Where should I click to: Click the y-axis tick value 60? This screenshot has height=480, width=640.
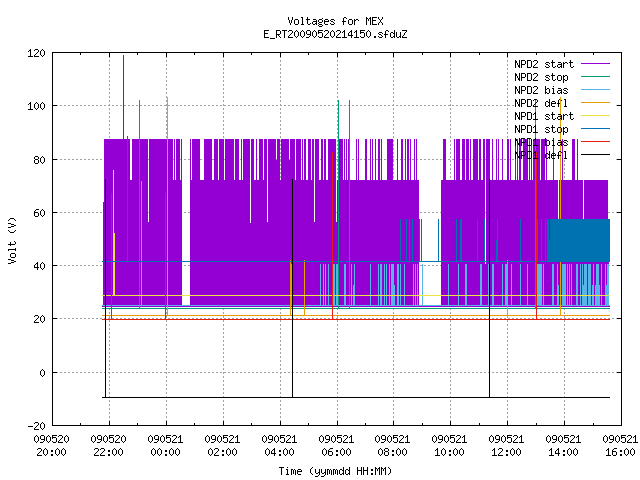pyautogui.click(x=39, y=213)
